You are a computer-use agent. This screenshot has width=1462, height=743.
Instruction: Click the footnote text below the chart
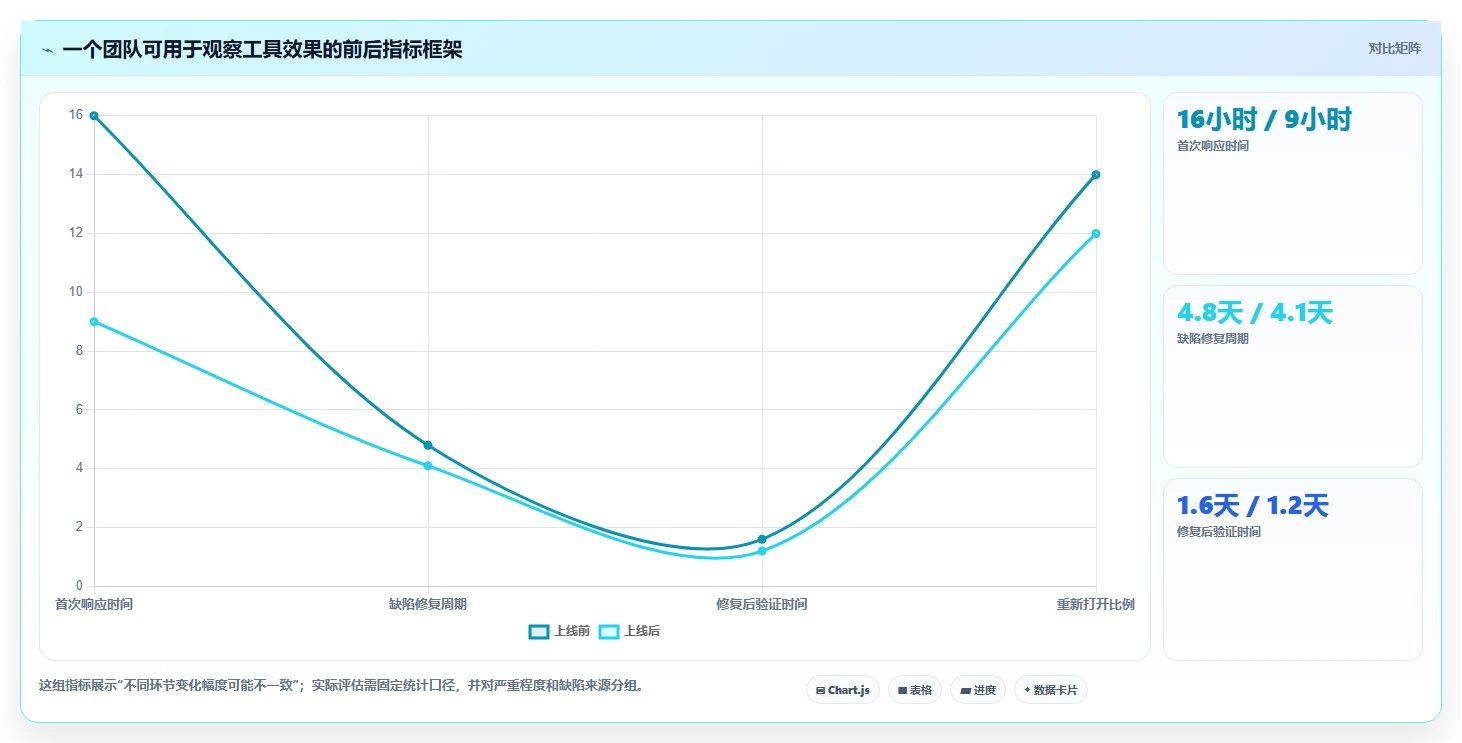click(342, 686)
